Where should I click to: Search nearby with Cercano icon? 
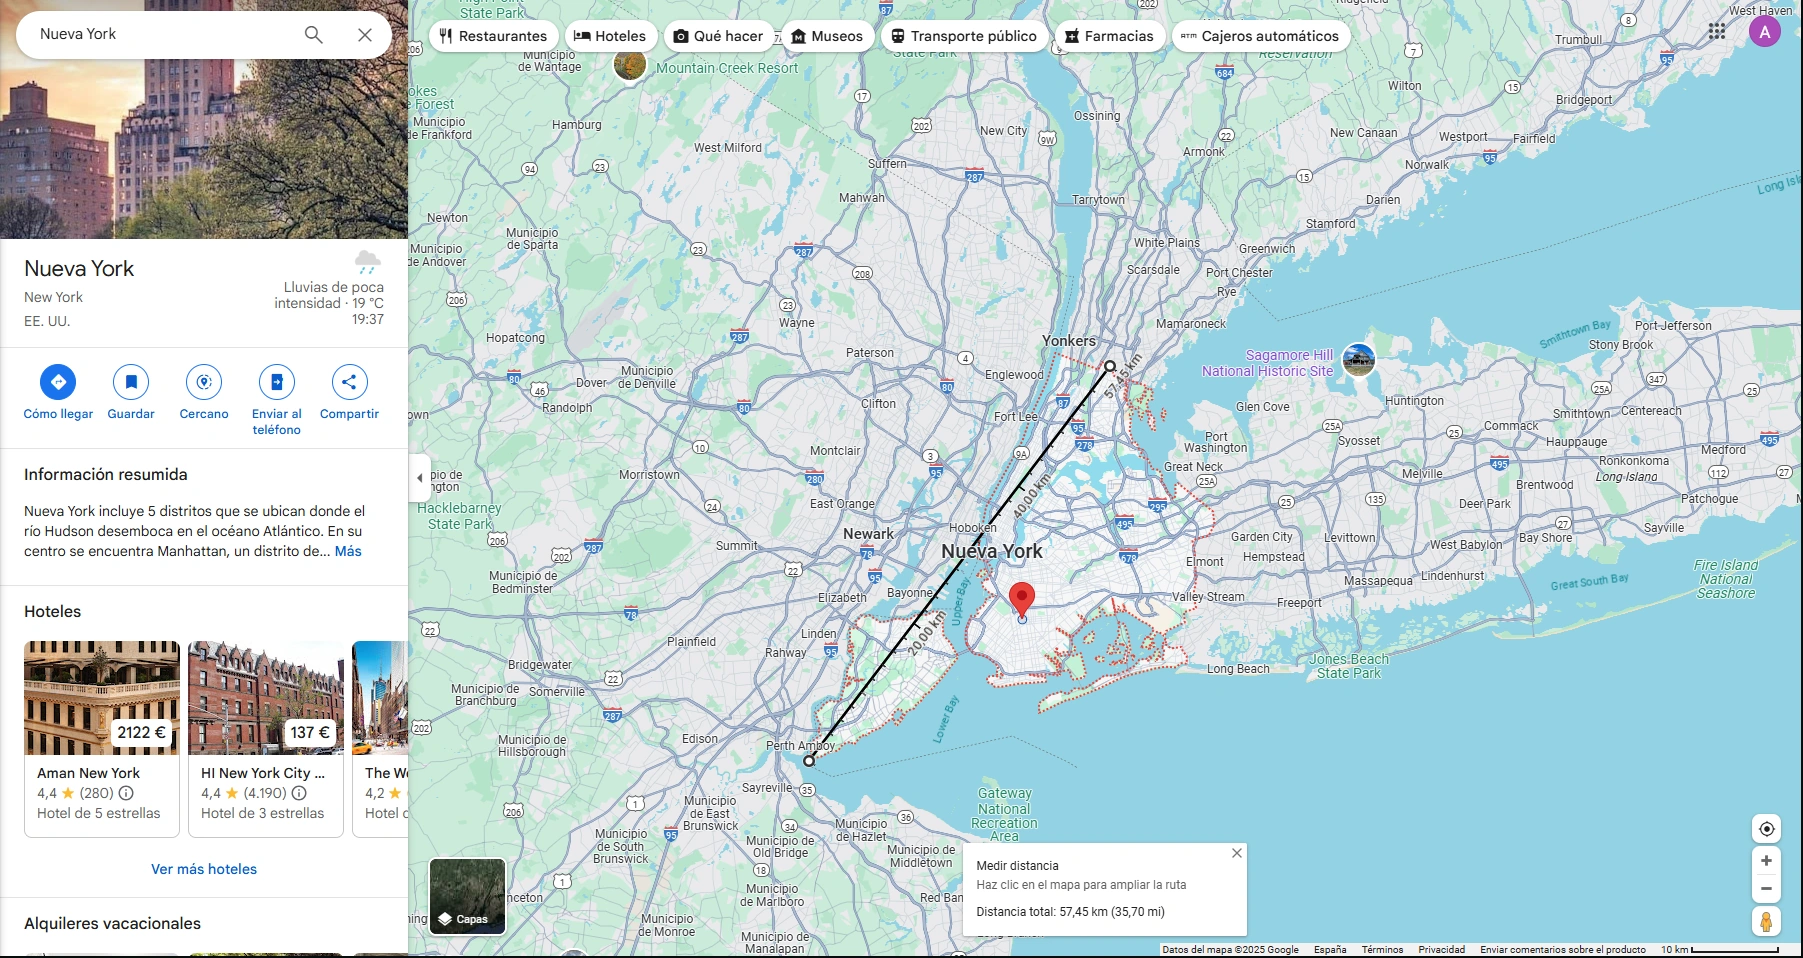[204, 382]
